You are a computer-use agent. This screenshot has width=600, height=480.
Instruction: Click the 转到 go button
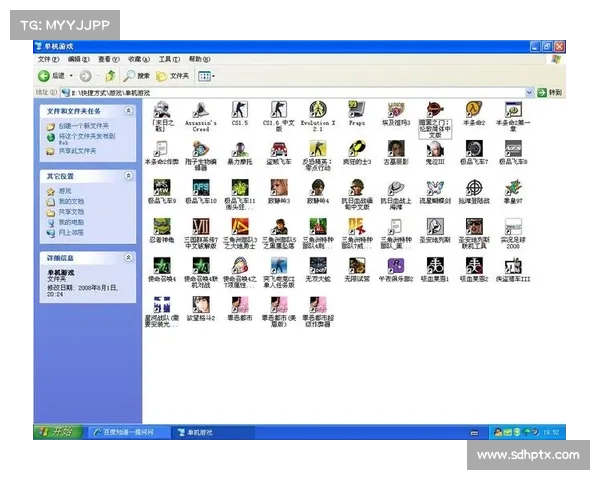tap(549, 92)
